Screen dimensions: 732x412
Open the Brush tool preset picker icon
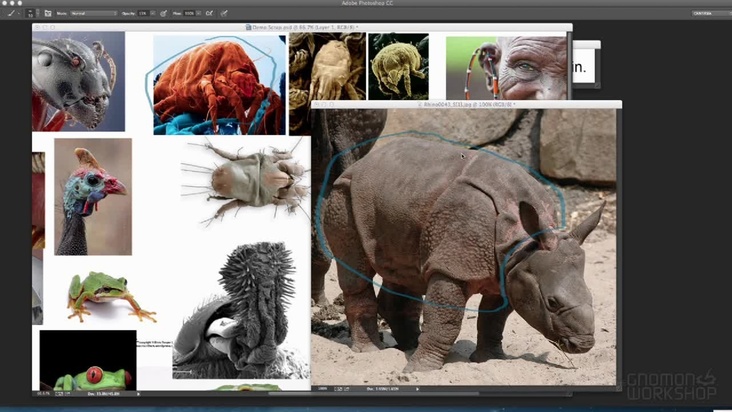coord(10,14)
